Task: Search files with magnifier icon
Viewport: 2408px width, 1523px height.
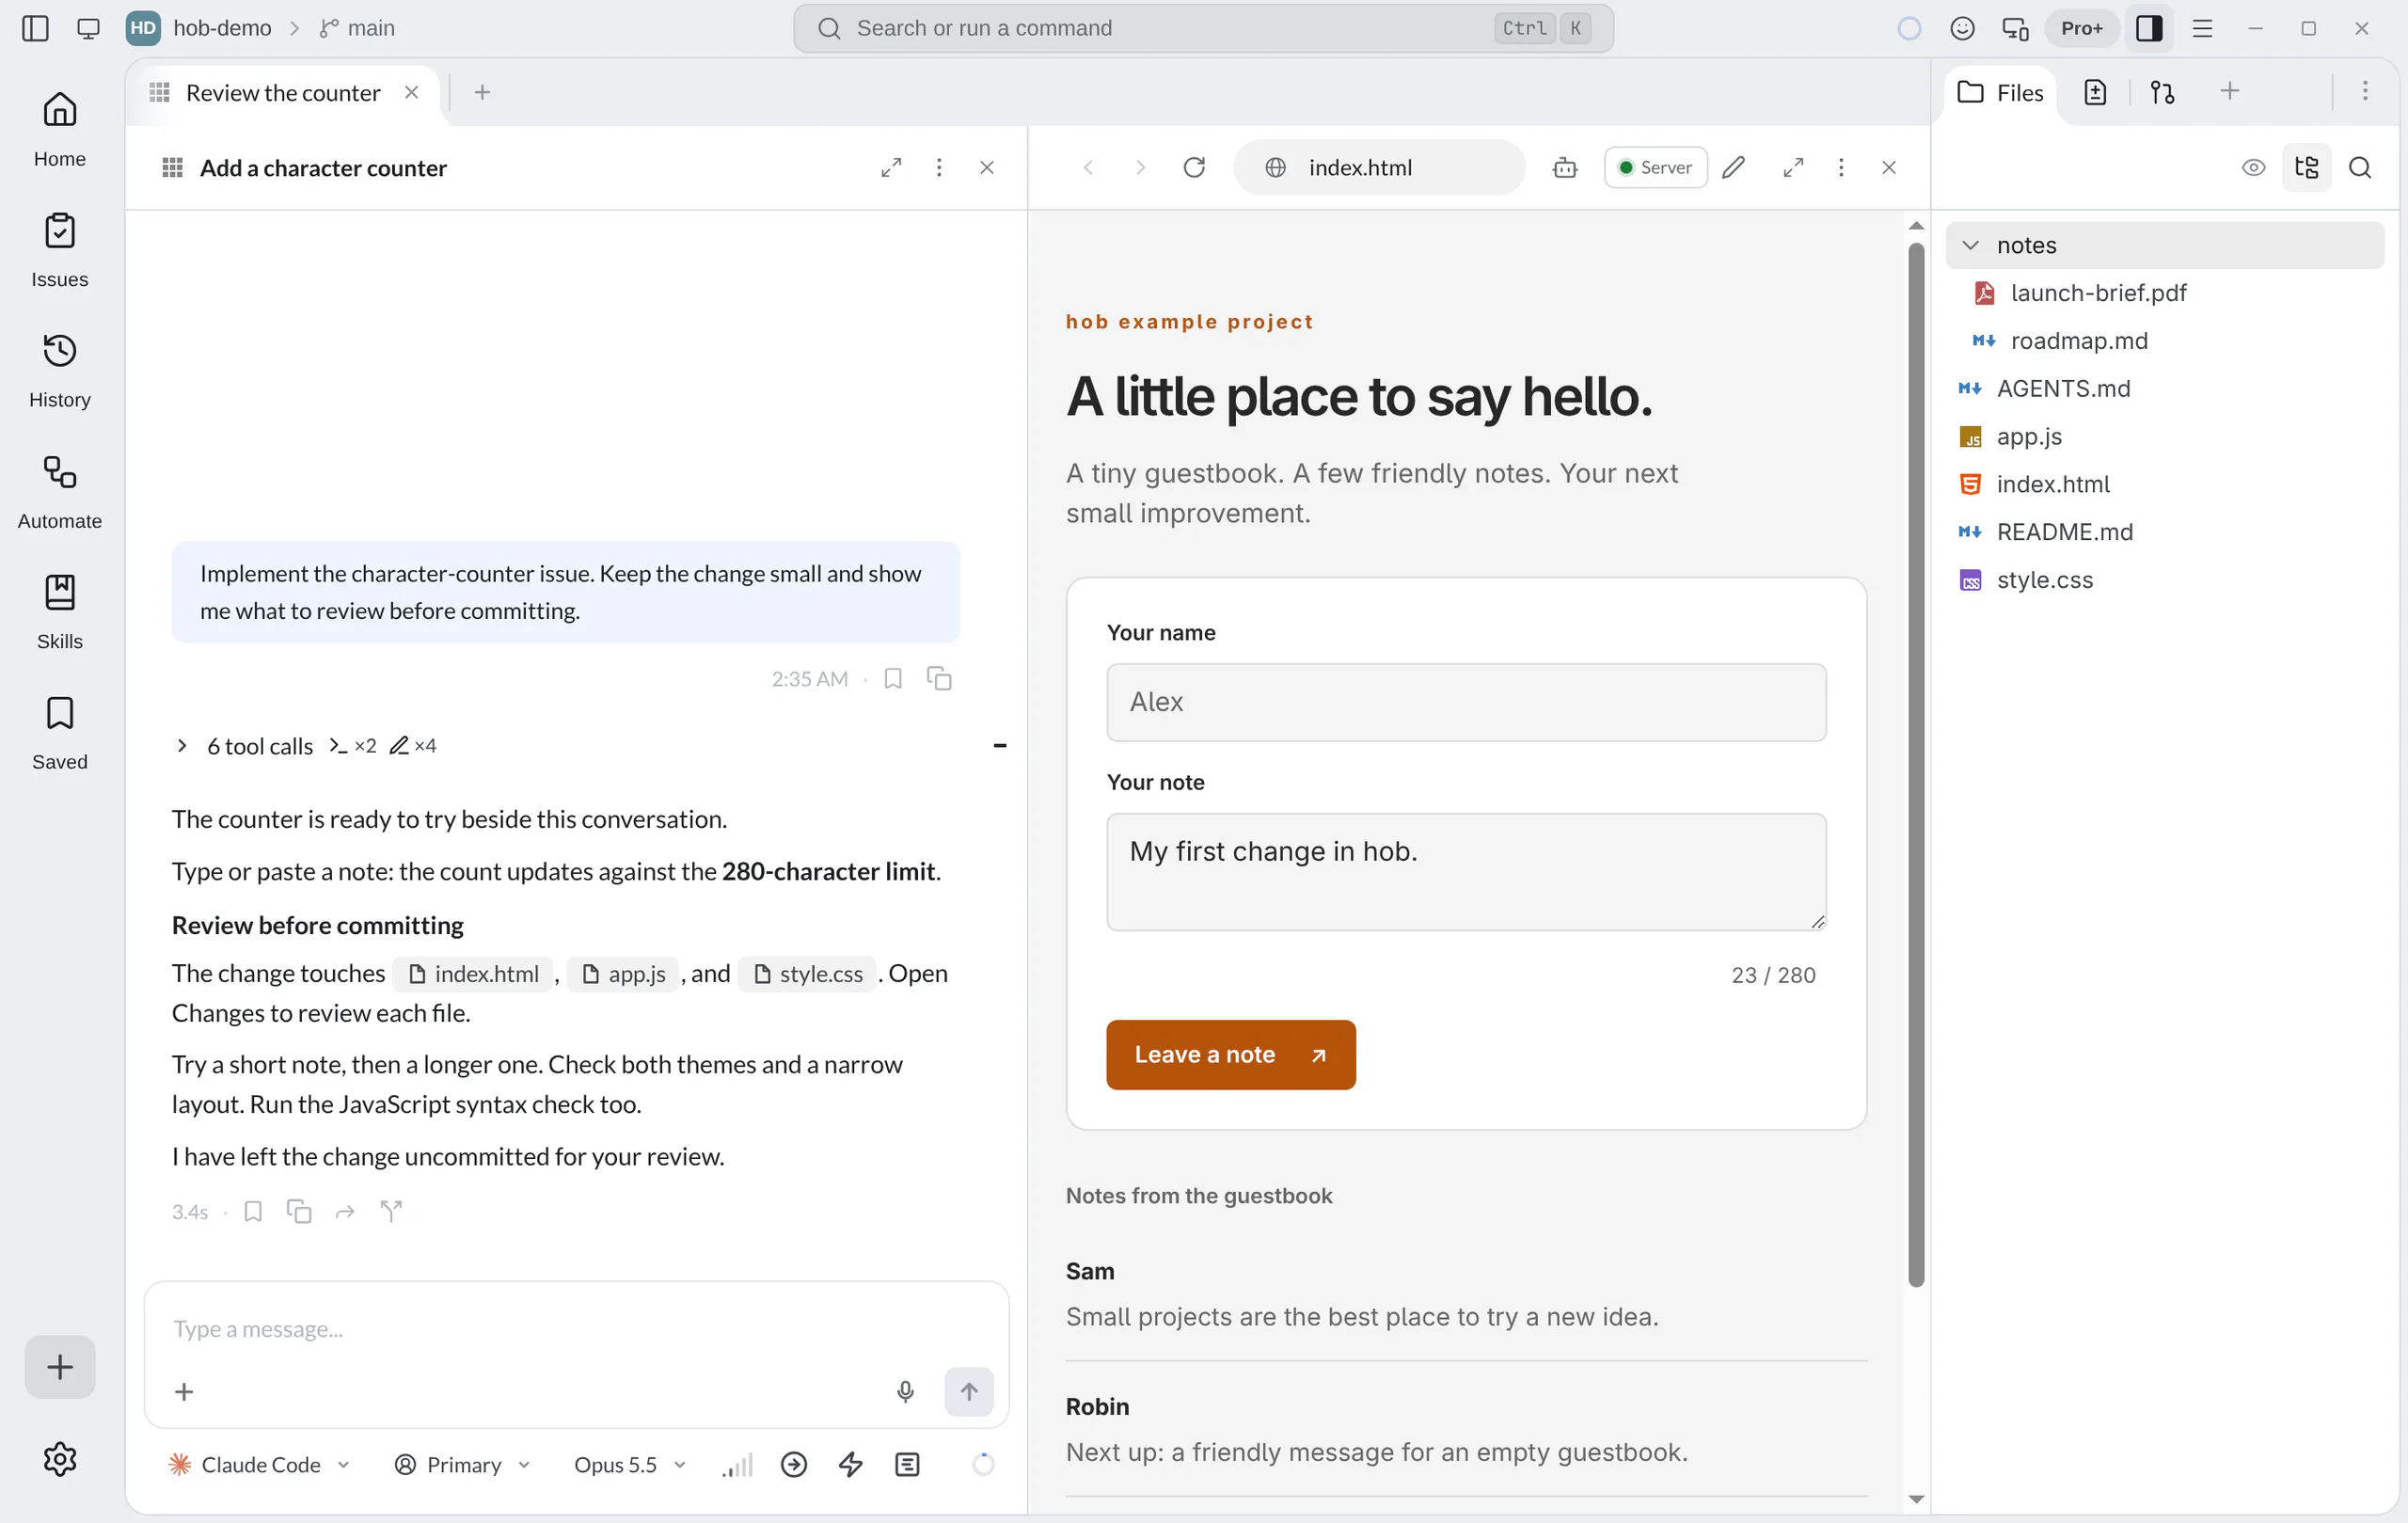Action: coord(2359,167)
